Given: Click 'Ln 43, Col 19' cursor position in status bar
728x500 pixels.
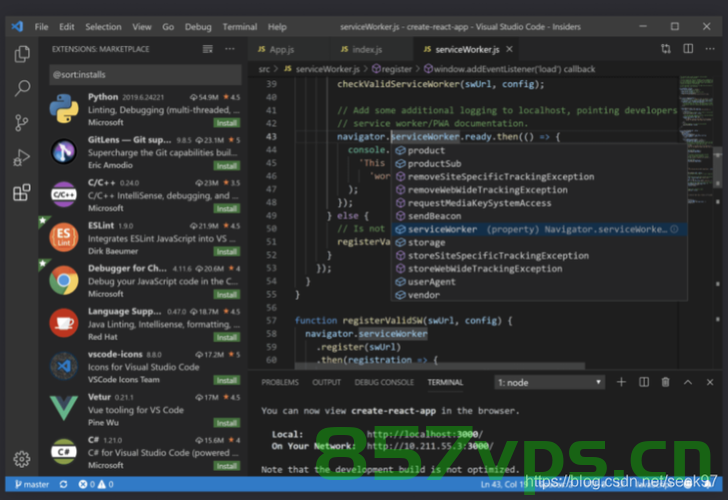Looking at the screenshot, I should pyautogui.click(x=503, y=484).
